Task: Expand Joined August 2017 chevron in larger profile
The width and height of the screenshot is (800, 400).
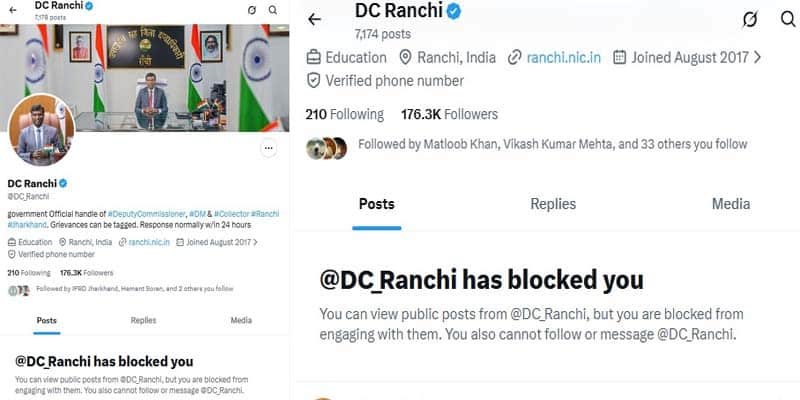Action: click(x=757, y=57)
